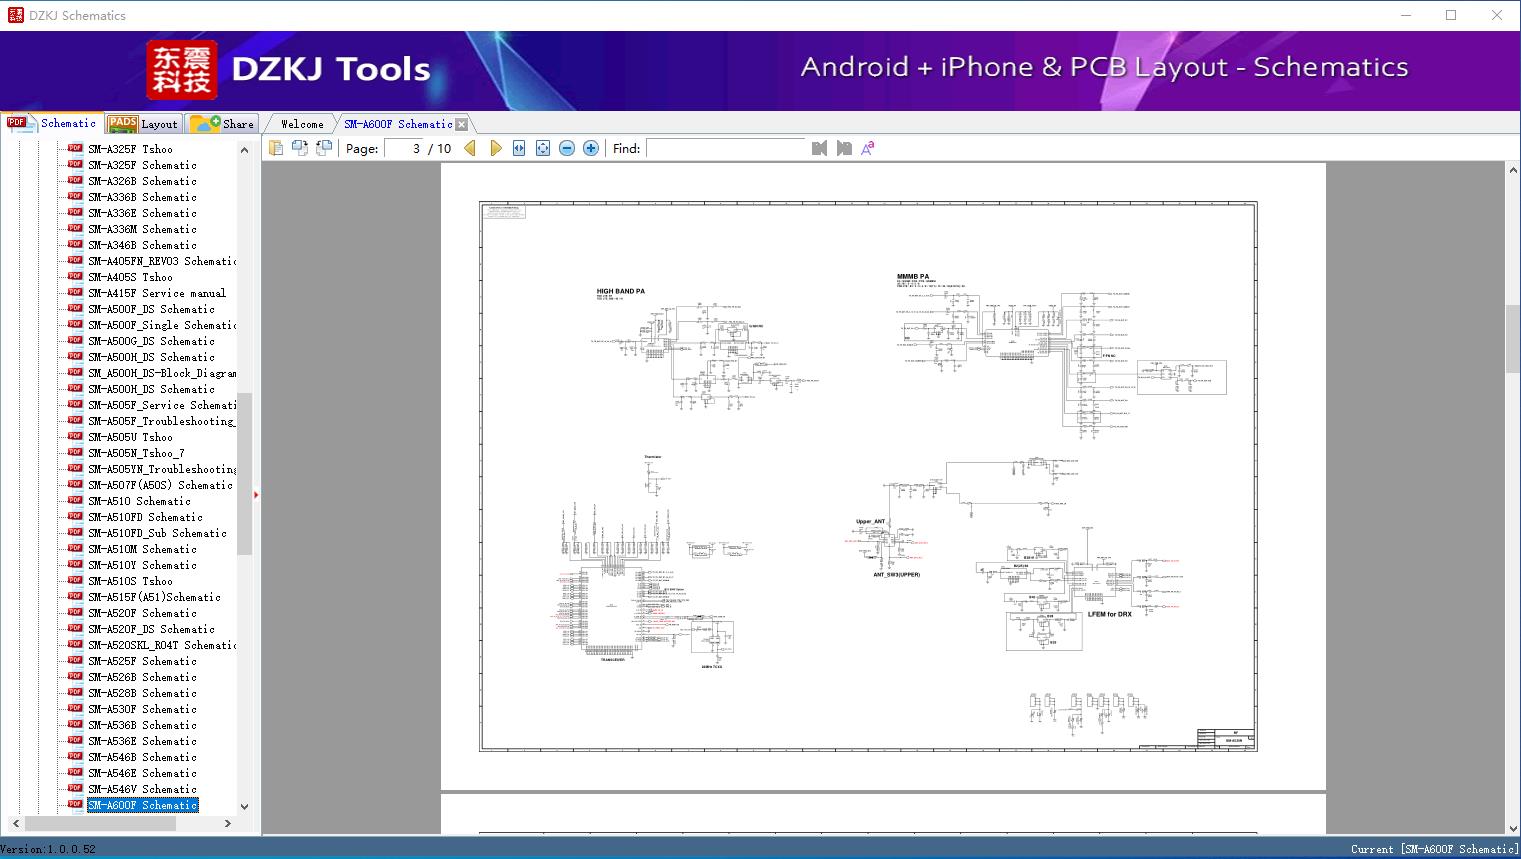1521x859 pixels.
Task: Open SM-A415F Service manual entry
Action: pos(156,293)
